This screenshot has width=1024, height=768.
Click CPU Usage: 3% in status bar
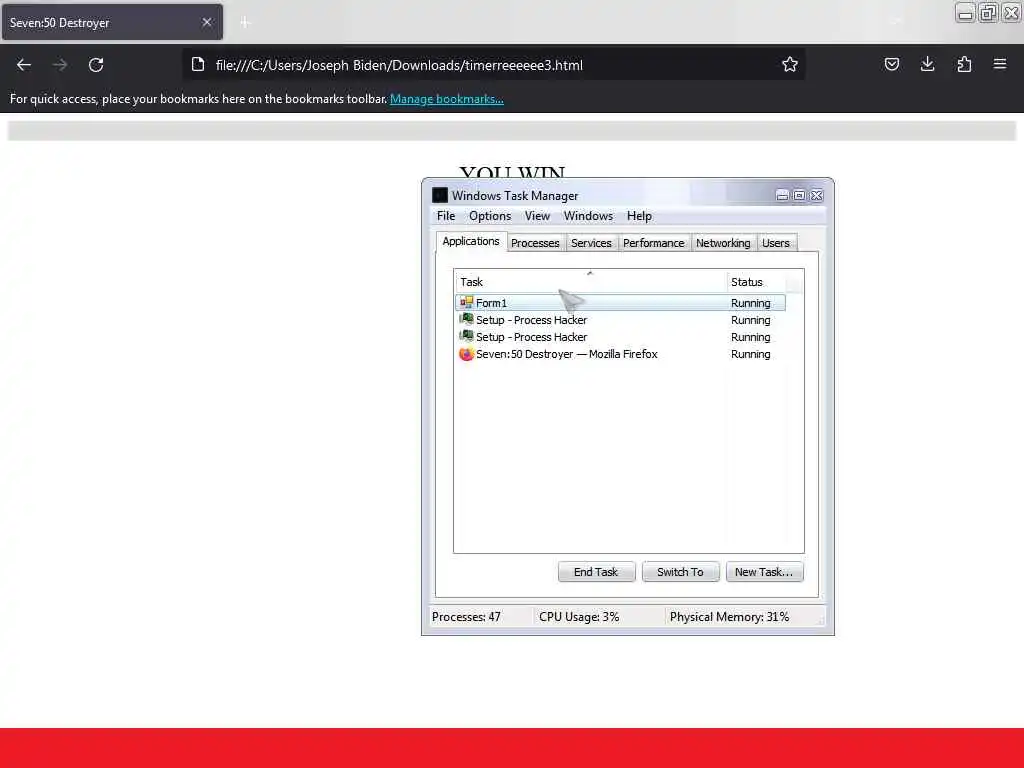point(579,617)
